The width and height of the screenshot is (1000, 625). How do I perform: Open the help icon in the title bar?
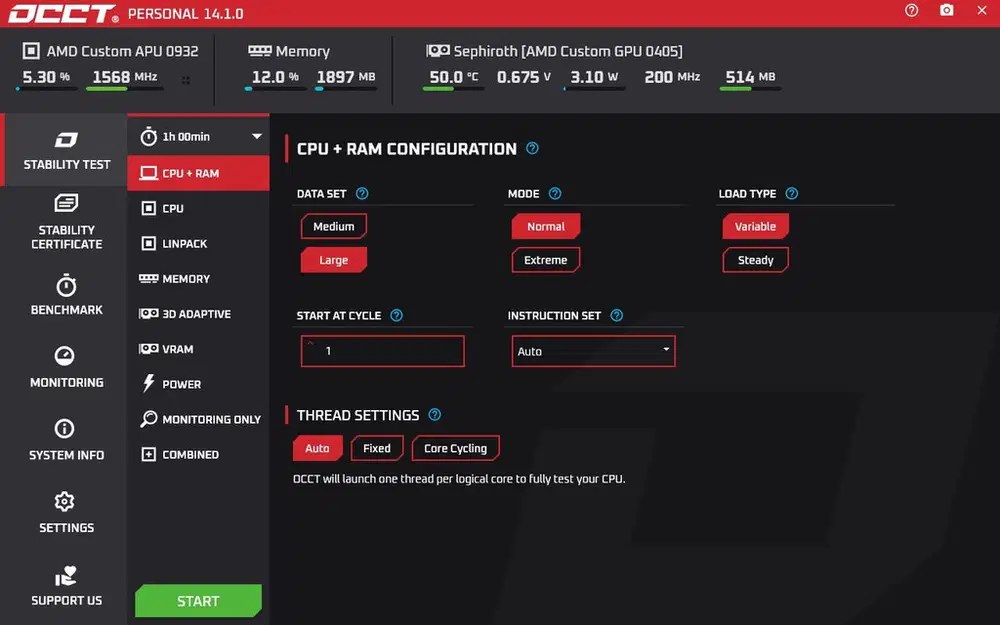coord(911,10)
